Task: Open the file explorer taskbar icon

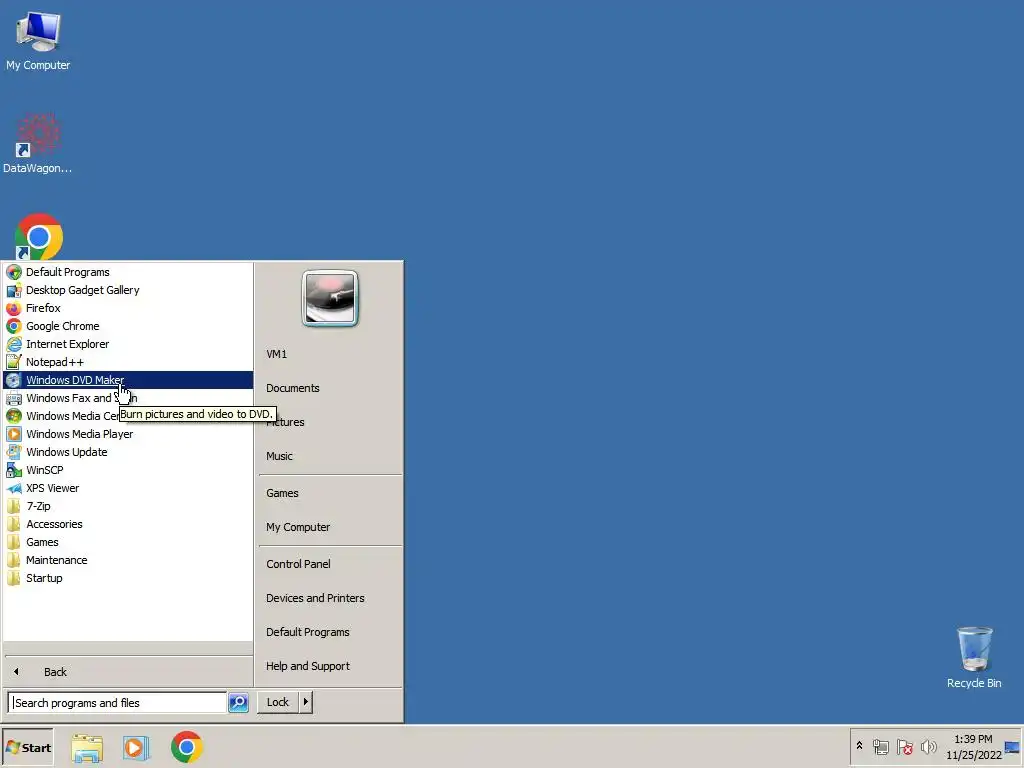Action: pos(87,748)
